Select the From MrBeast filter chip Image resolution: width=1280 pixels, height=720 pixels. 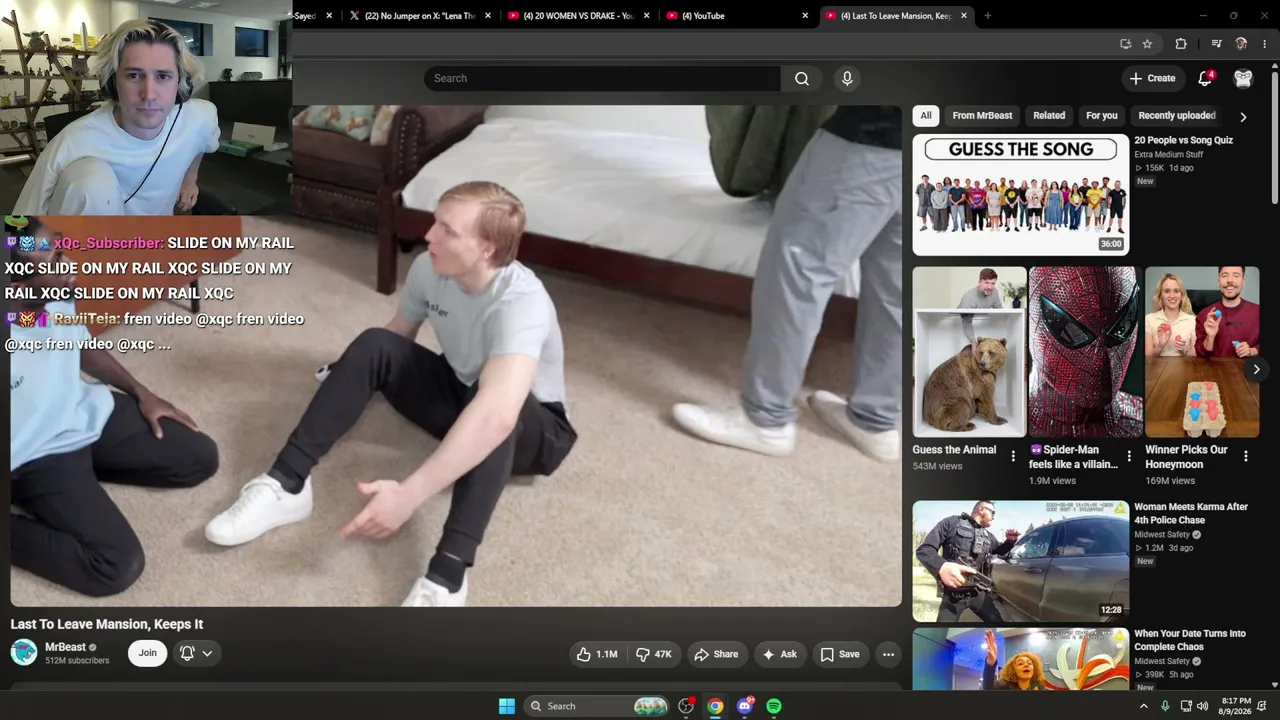(x=982, y=116)
